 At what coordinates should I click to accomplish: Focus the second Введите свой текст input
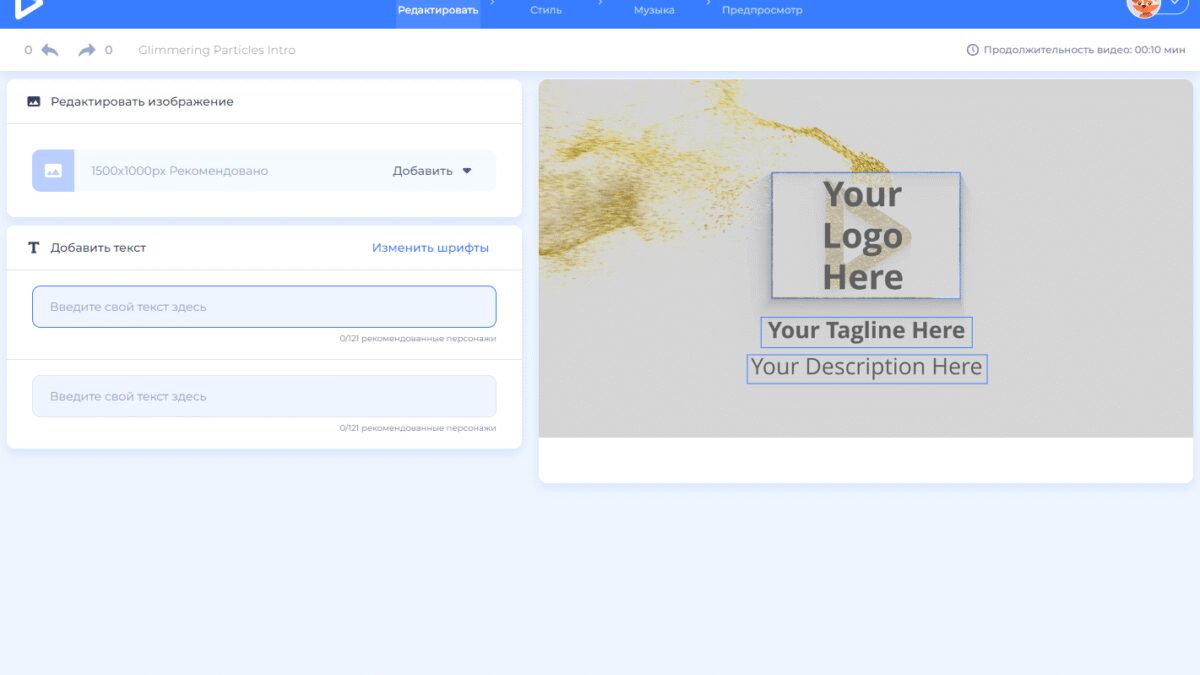[x=264, y=396]
